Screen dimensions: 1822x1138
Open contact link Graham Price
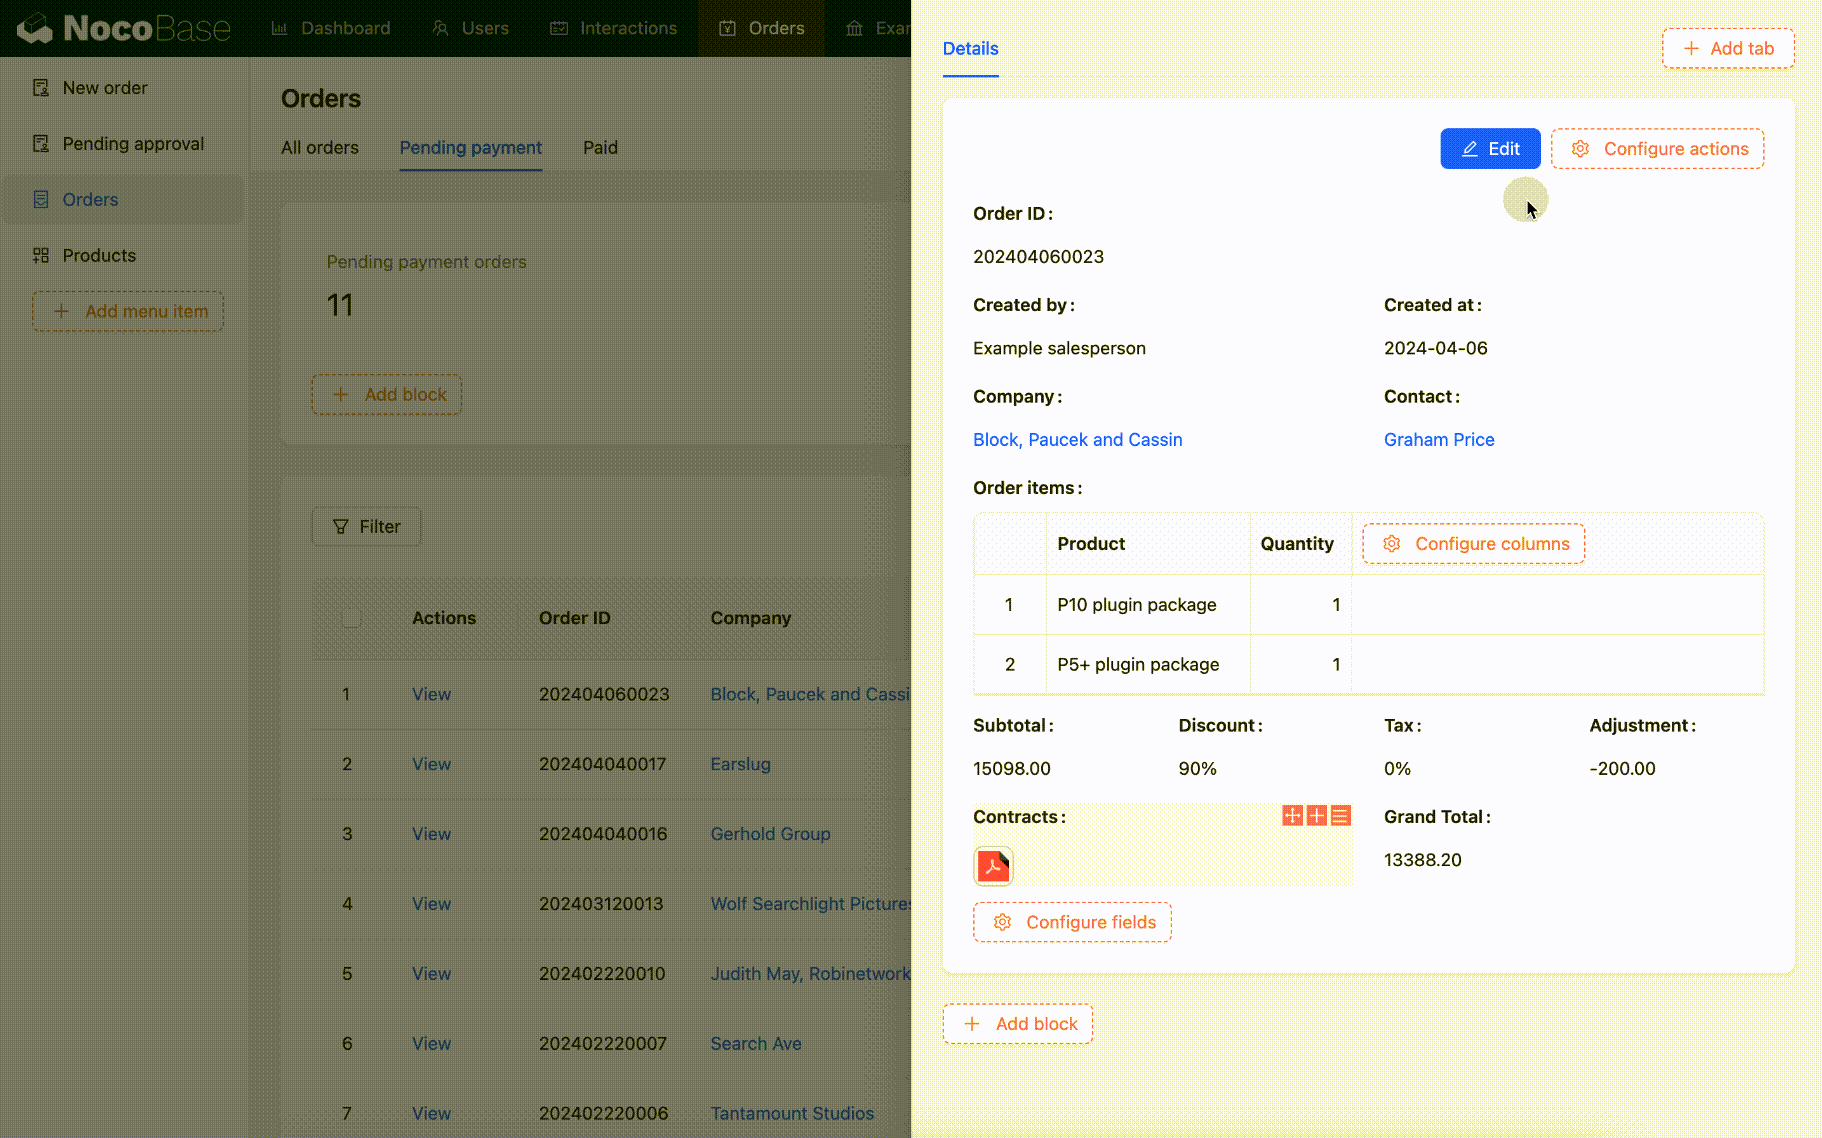(x=1439, y=440)
